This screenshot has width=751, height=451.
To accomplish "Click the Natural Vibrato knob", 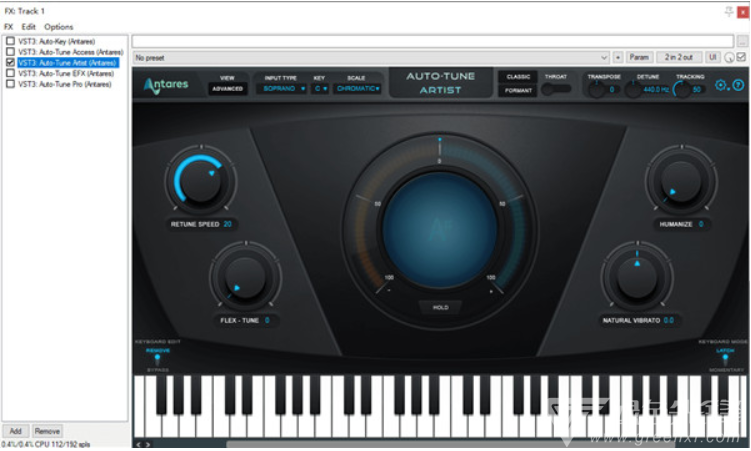I will (x=637, y=277).
